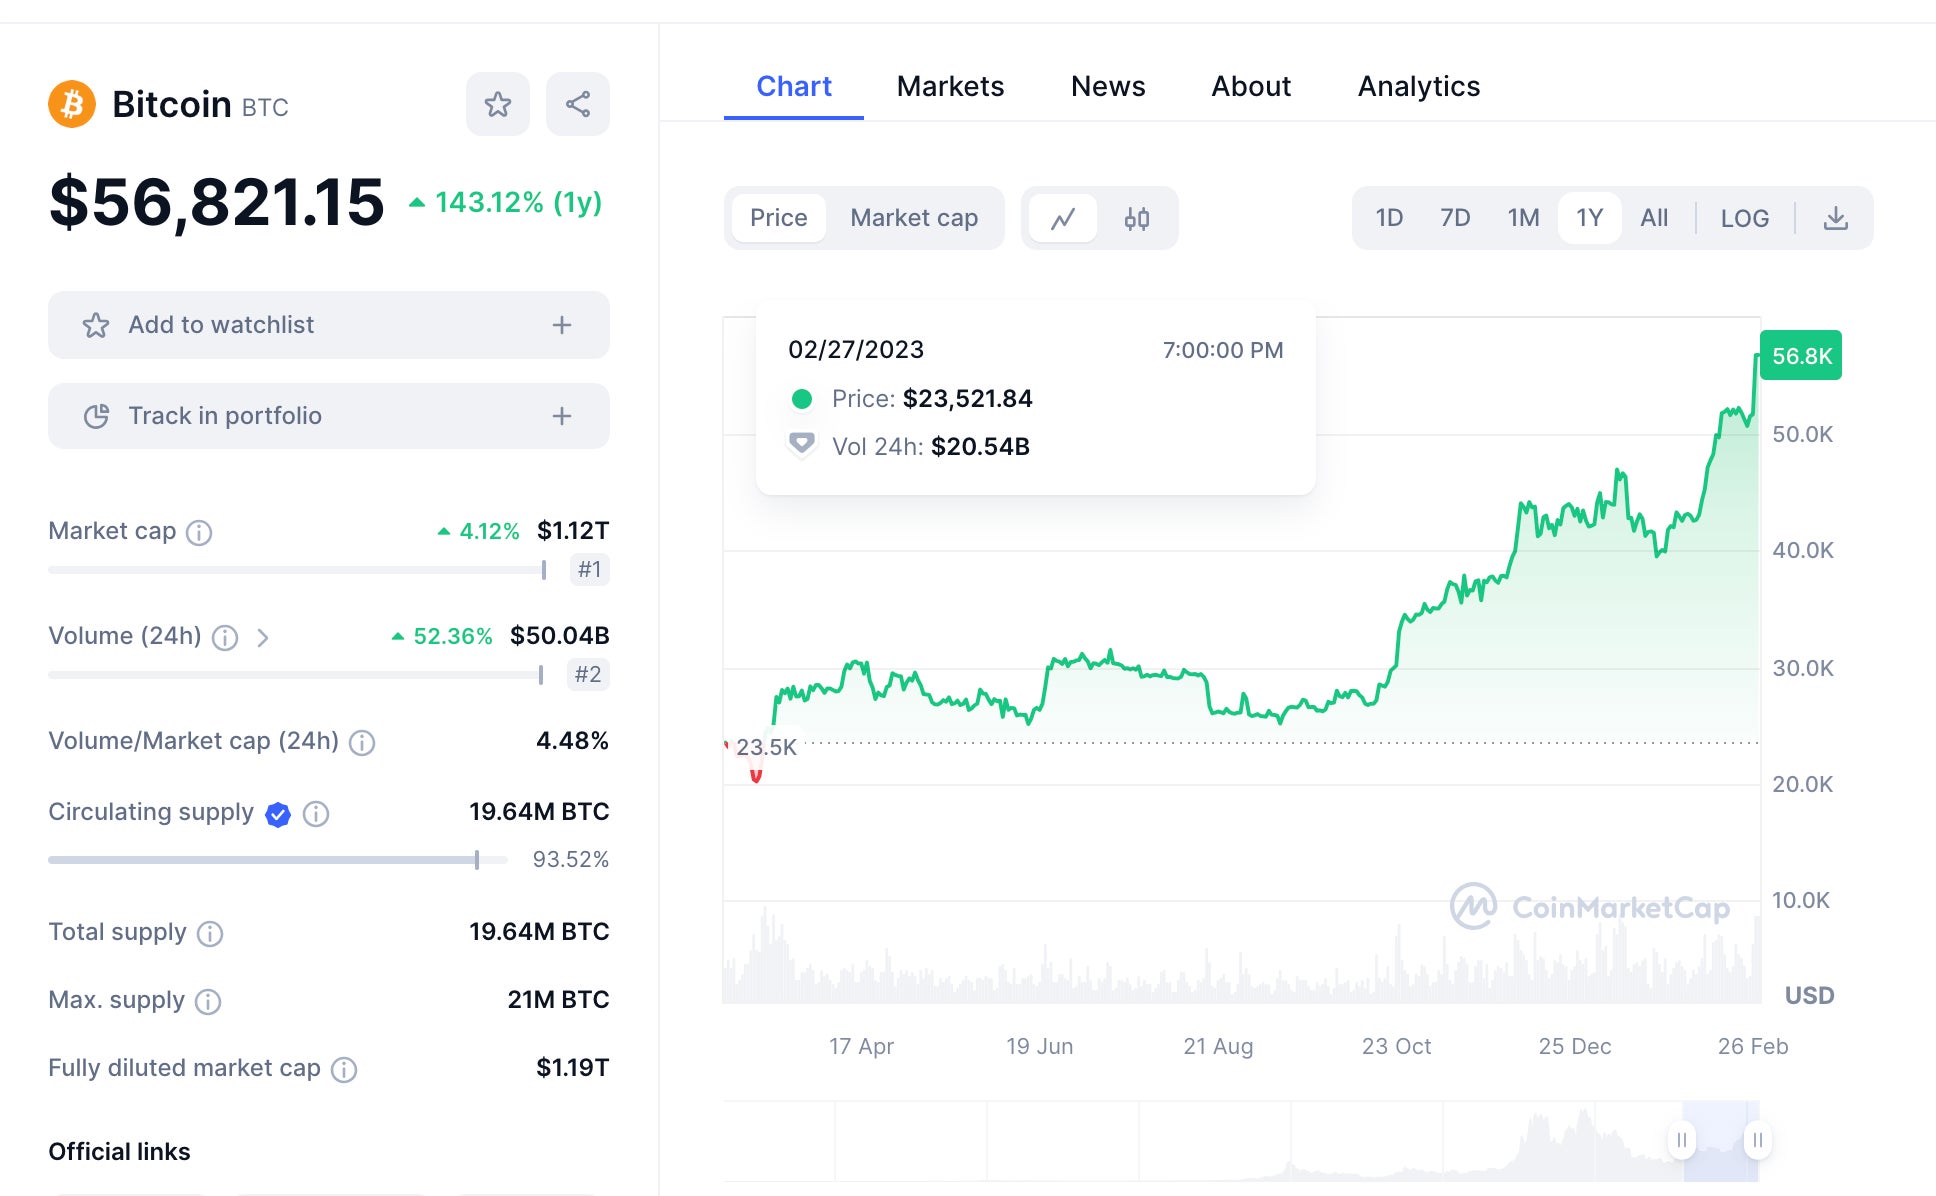Expand Add to watchlist plus sign
This screenshot has height=1196, width=1936.
pyautogui.click(x=562, y=325)
